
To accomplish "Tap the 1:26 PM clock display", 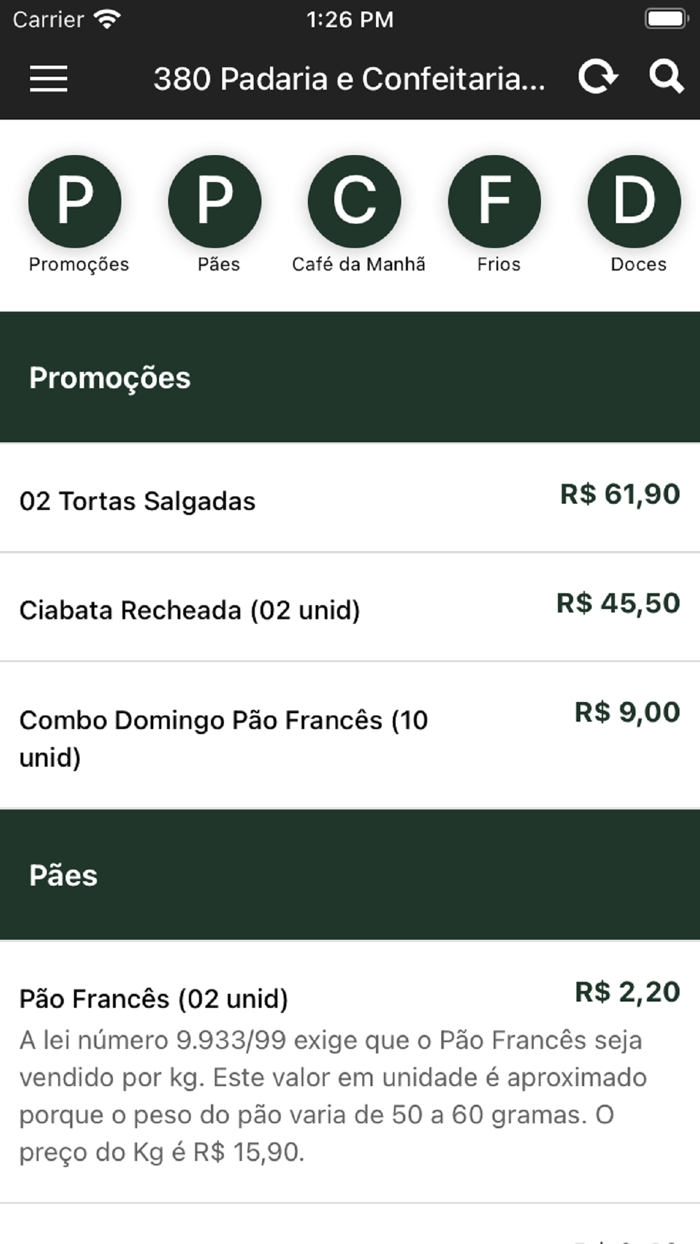I will click(347, 17).
